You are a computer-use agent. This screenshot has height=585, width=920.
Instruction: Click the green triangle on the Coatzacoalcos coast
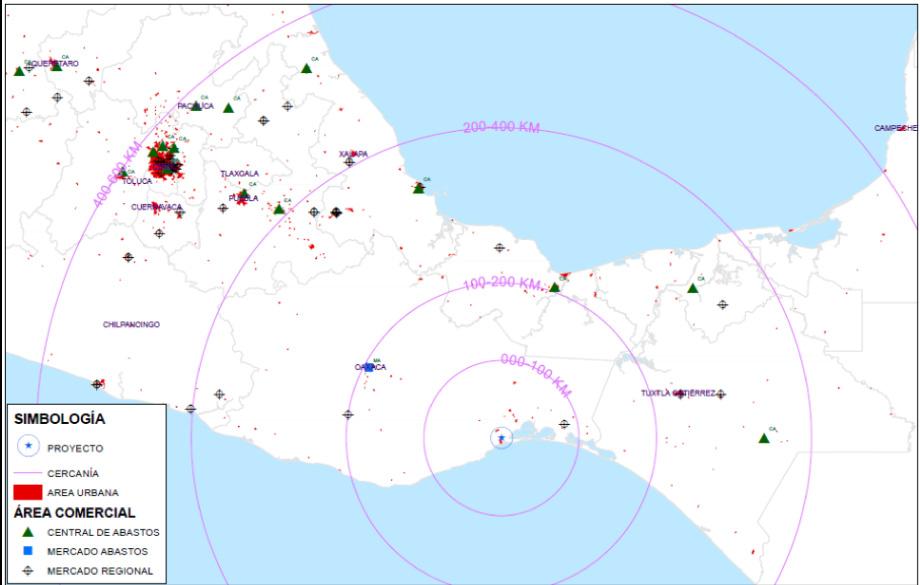[x=554, y=288]
